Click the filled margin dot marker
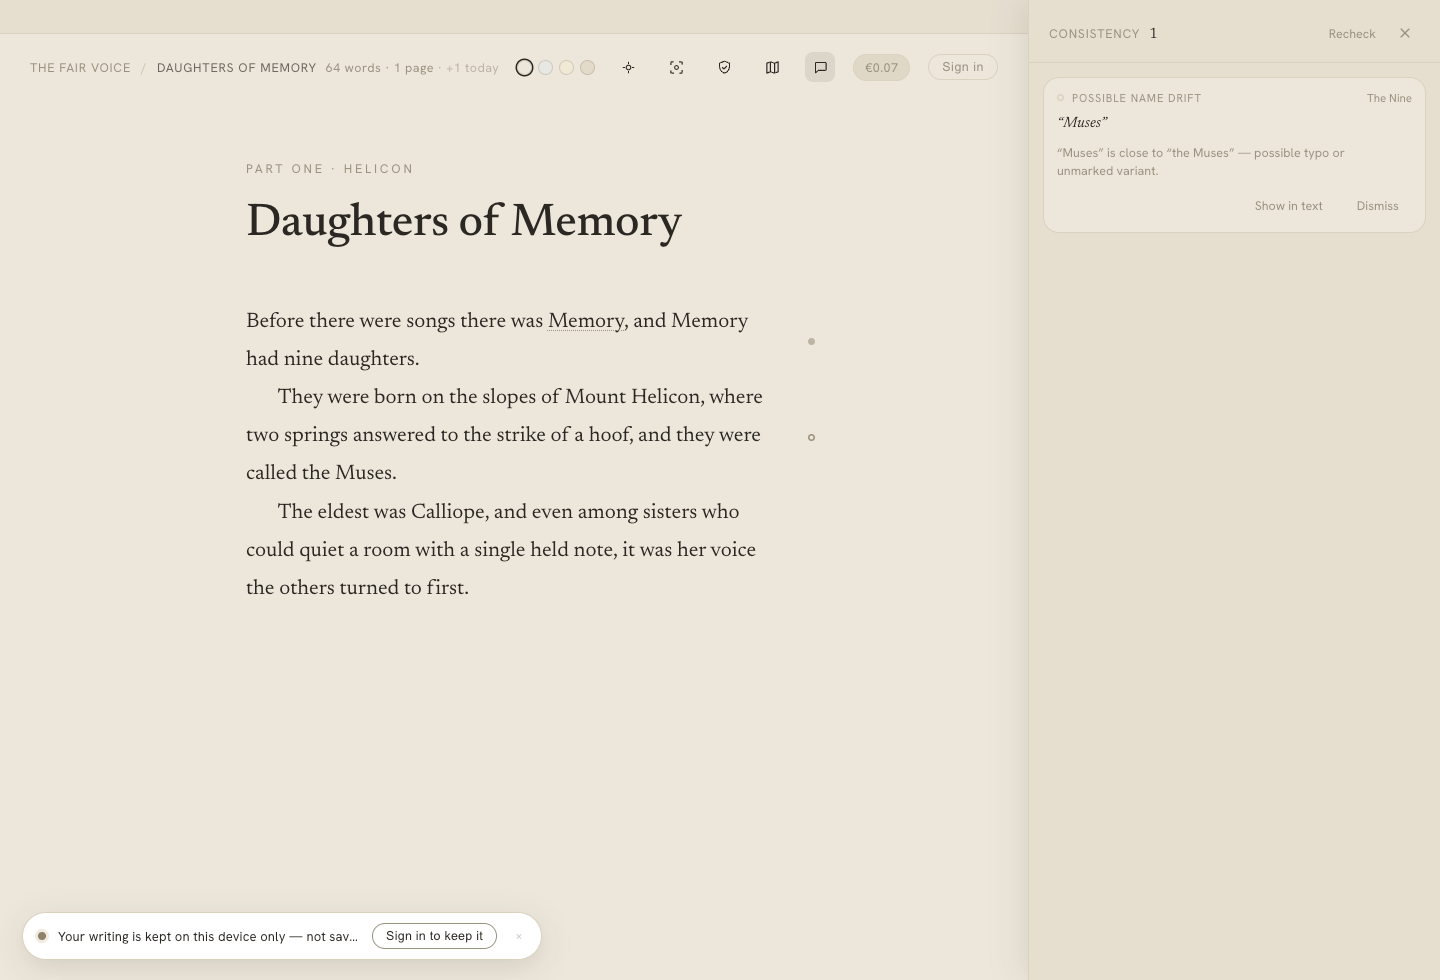The height and width of the screenshot is (980, 1440). (811, 341)
